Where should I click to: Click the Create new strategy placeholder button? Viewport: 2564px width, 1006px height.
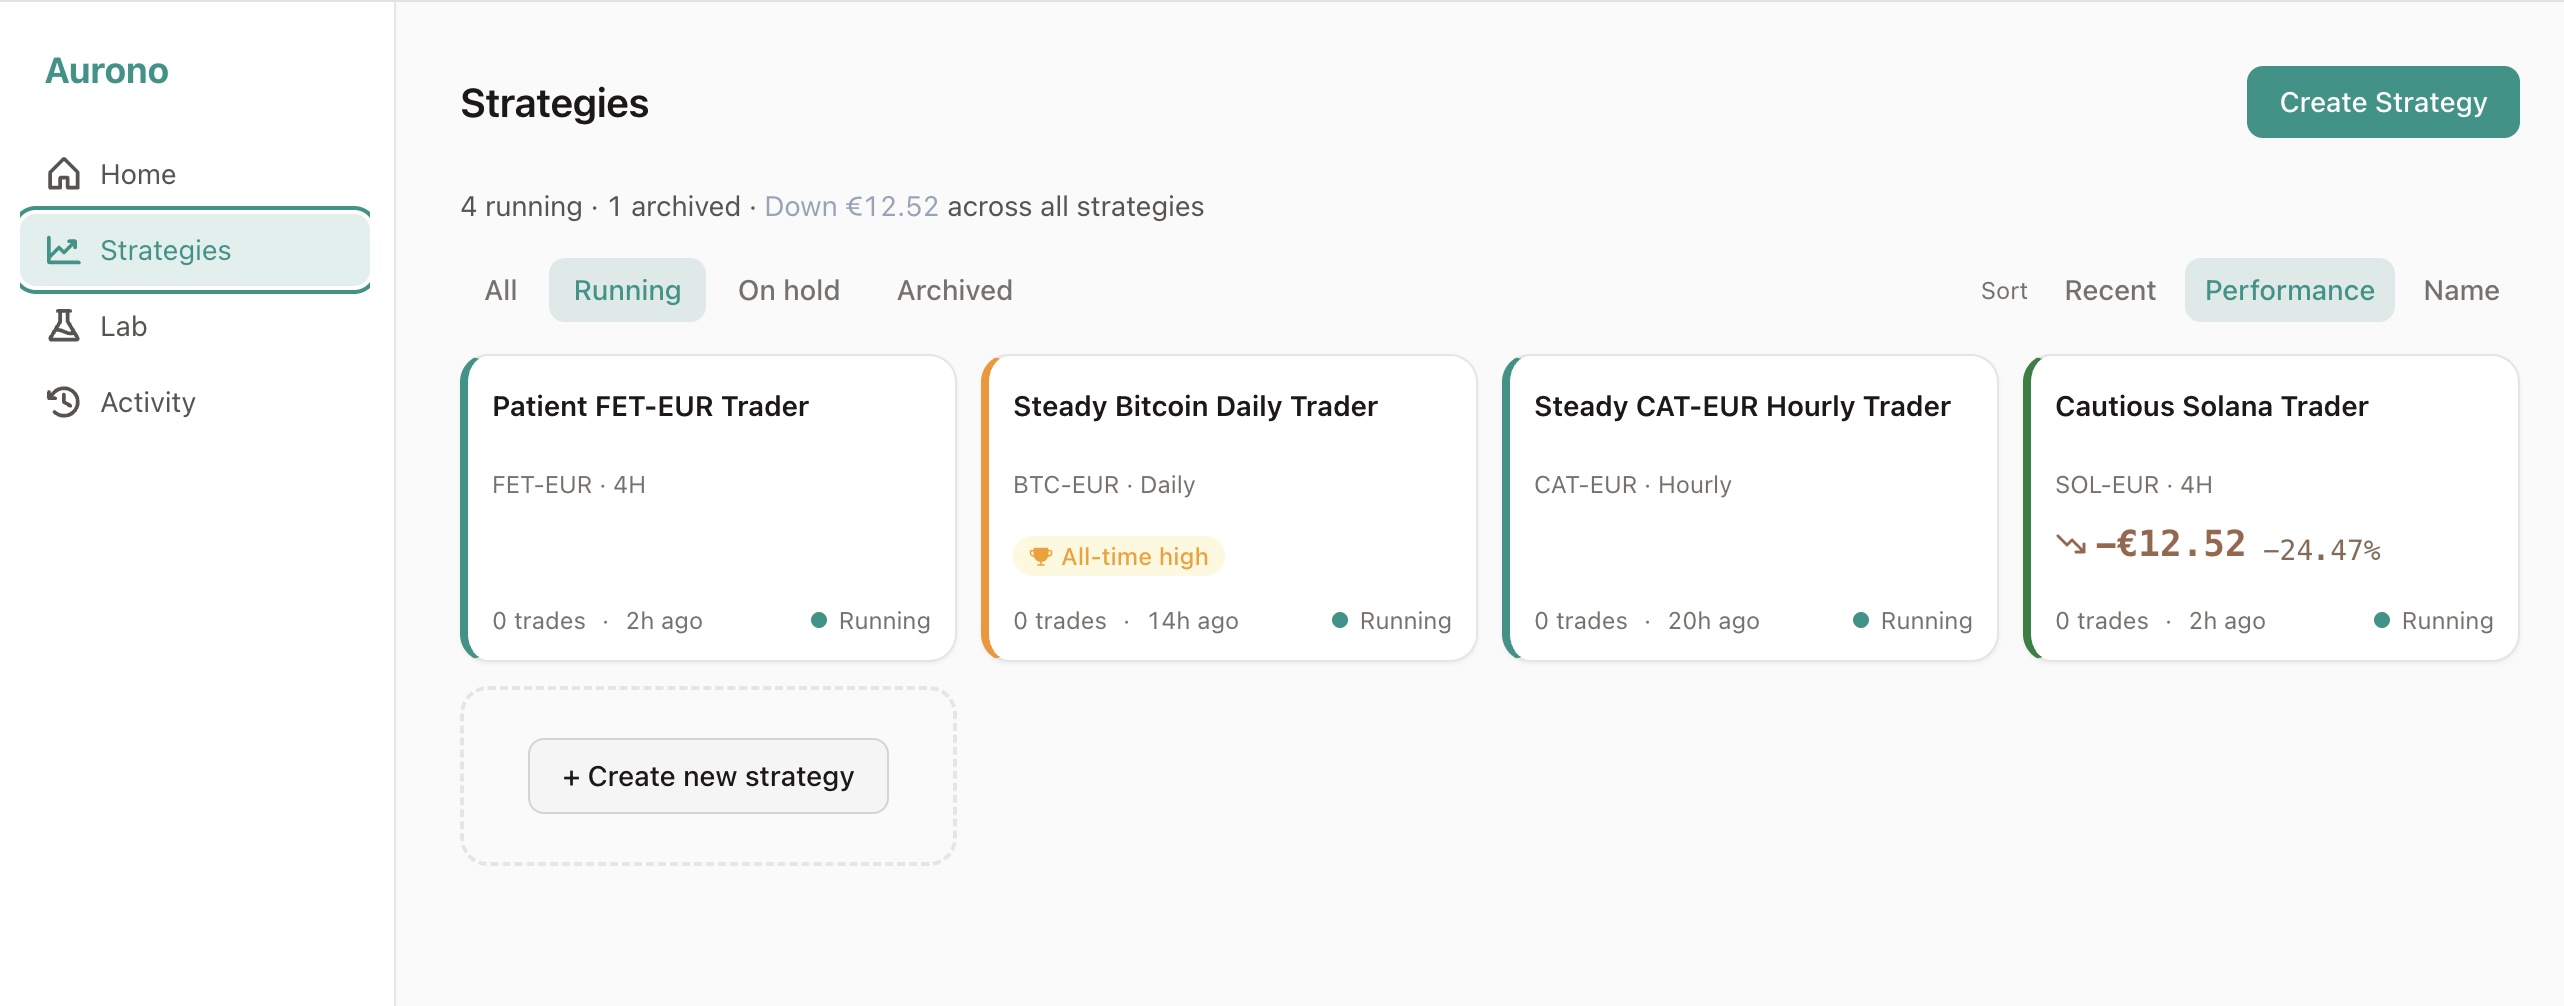[708, 775]
